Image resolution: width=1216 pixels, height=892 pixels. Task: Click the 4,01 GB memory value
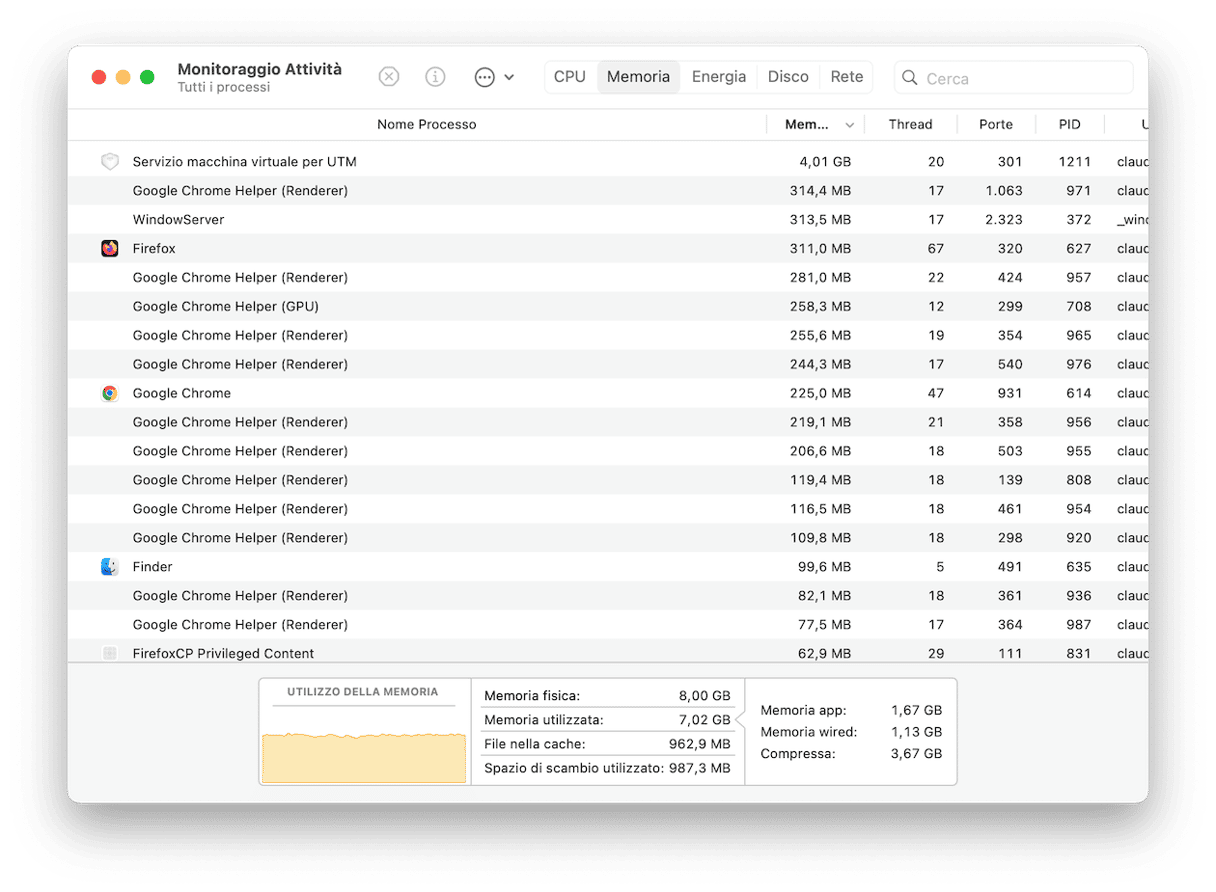[825, 162]
